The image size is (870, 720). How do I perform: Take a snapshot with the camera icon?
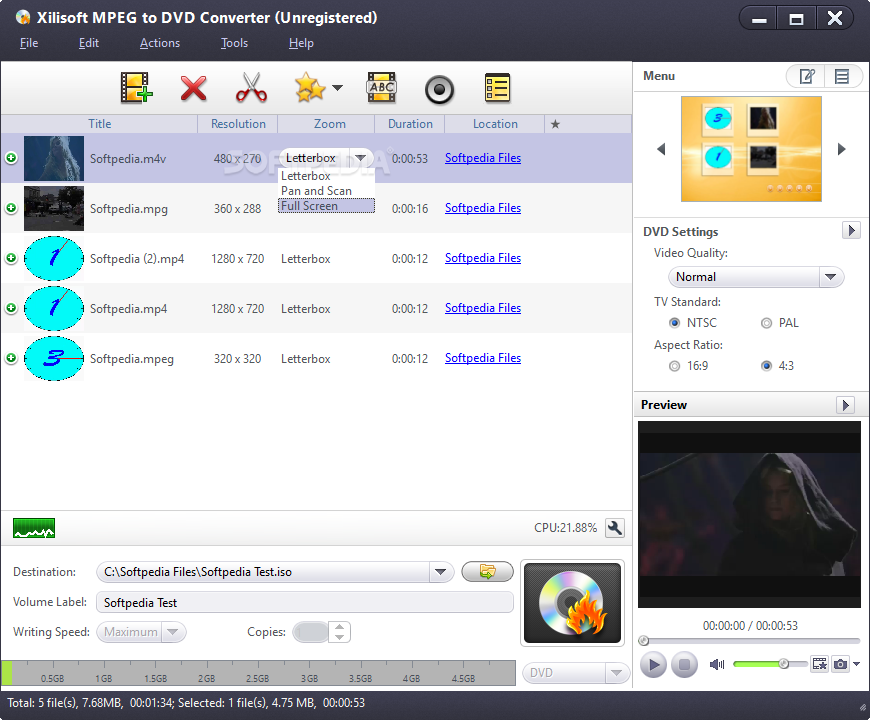tap(841, 664)
